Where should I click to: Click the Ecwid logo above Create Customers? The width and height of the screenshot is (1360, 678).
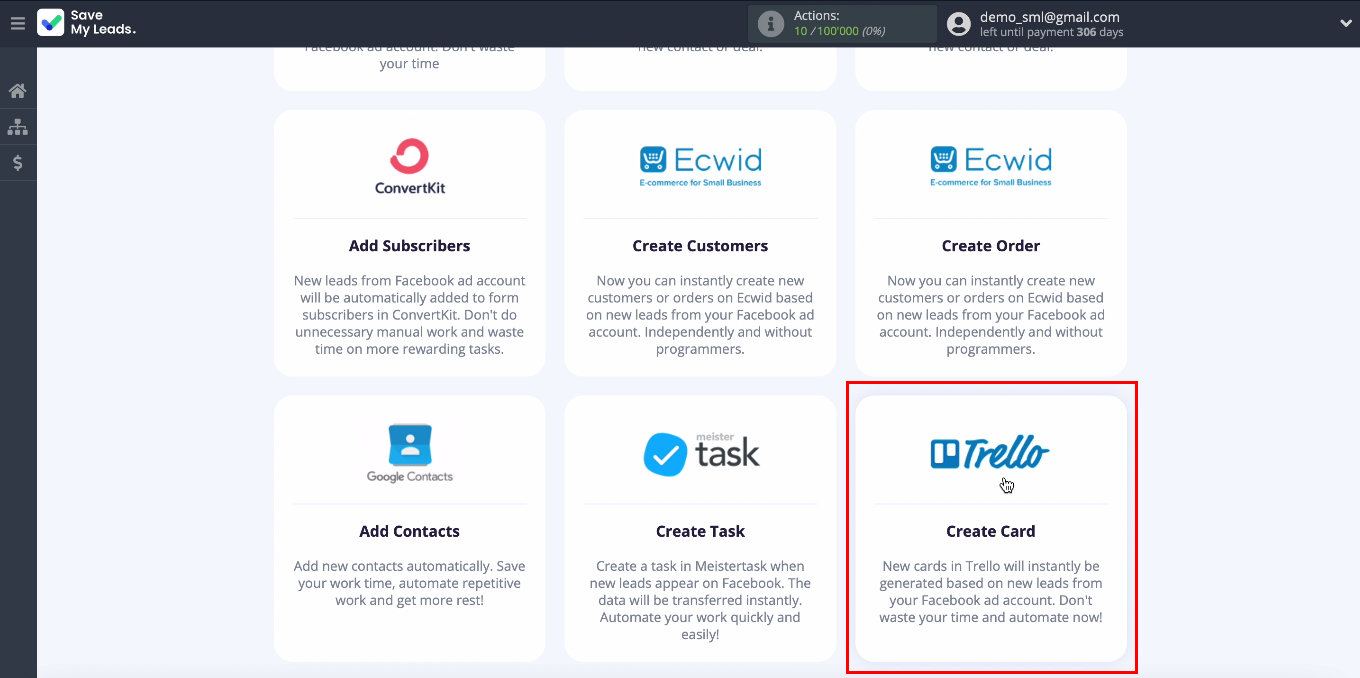(700, 166)
